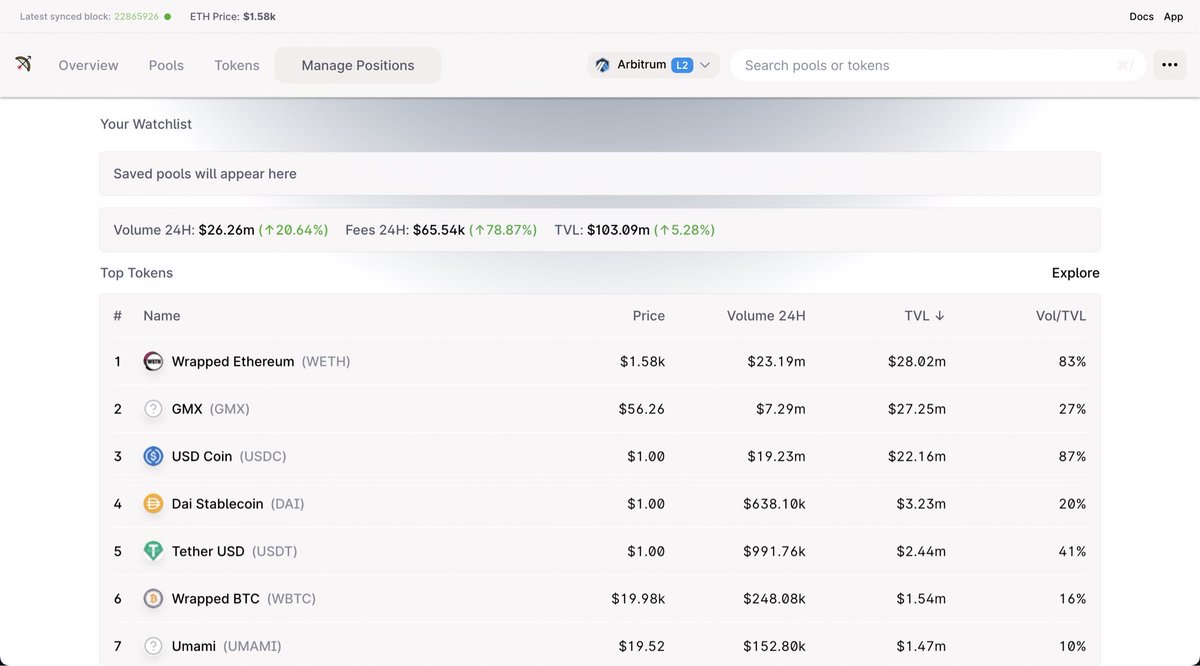Switch to the Tokens tab
Screen dimensions: 1200x666
click(237, 65)
